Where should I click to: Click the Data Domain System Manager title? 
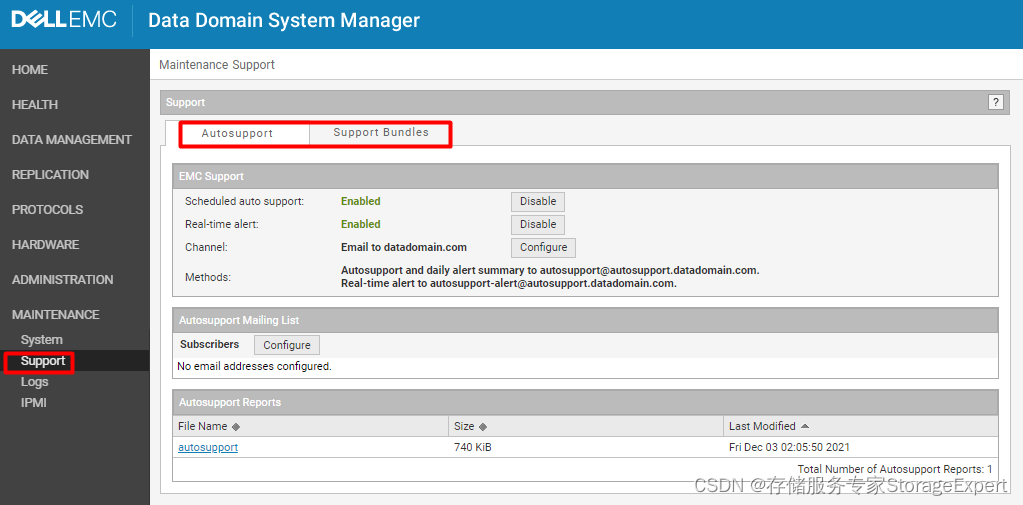pos(284,20)
